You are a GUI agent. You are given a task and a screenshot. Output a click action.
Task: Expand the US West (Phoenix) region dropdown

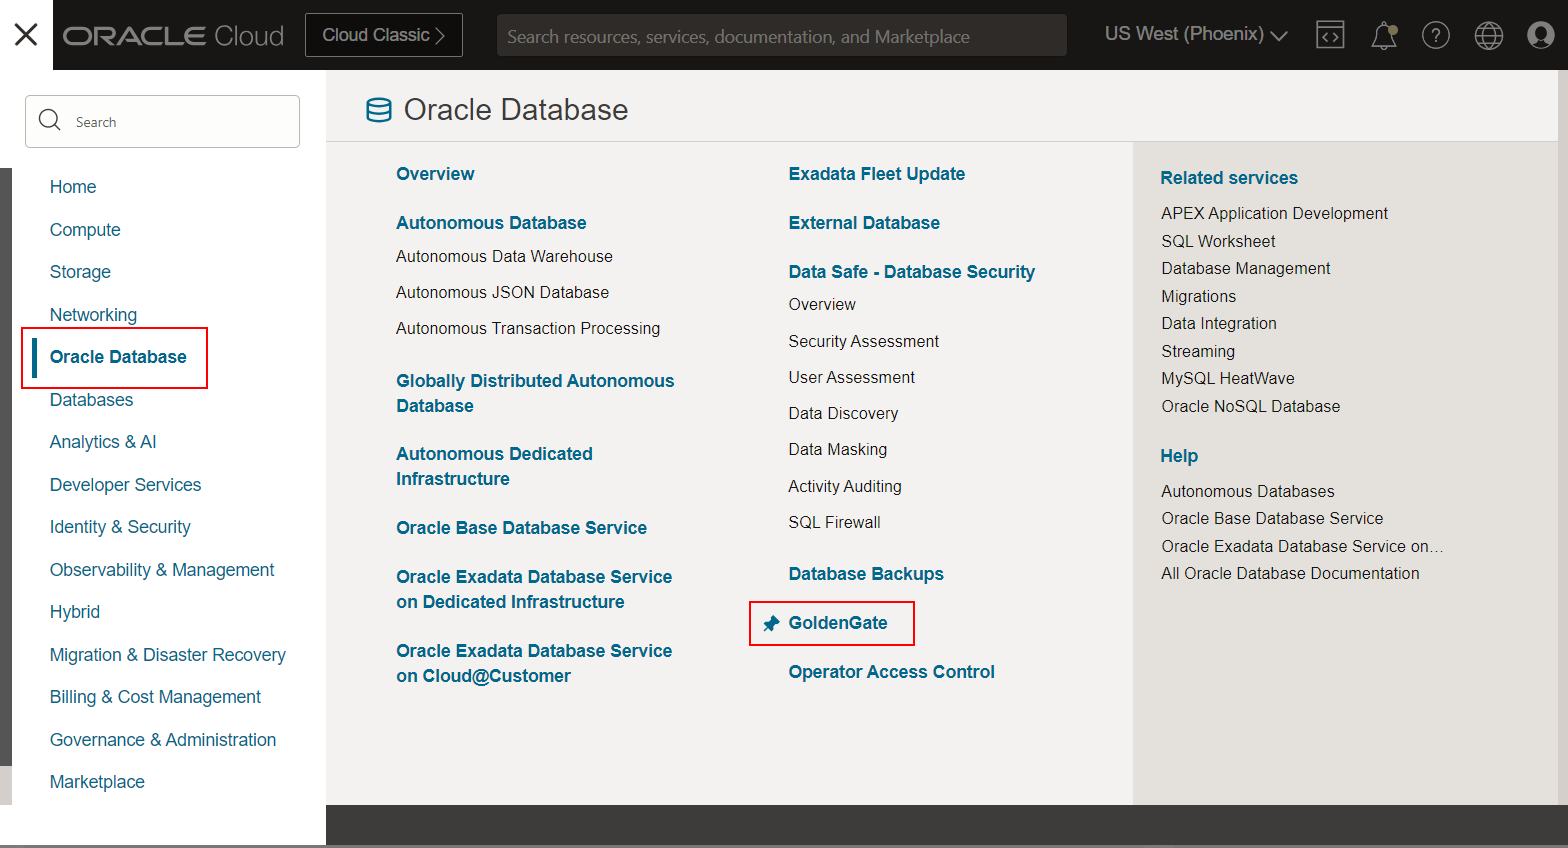(1195, 35)
